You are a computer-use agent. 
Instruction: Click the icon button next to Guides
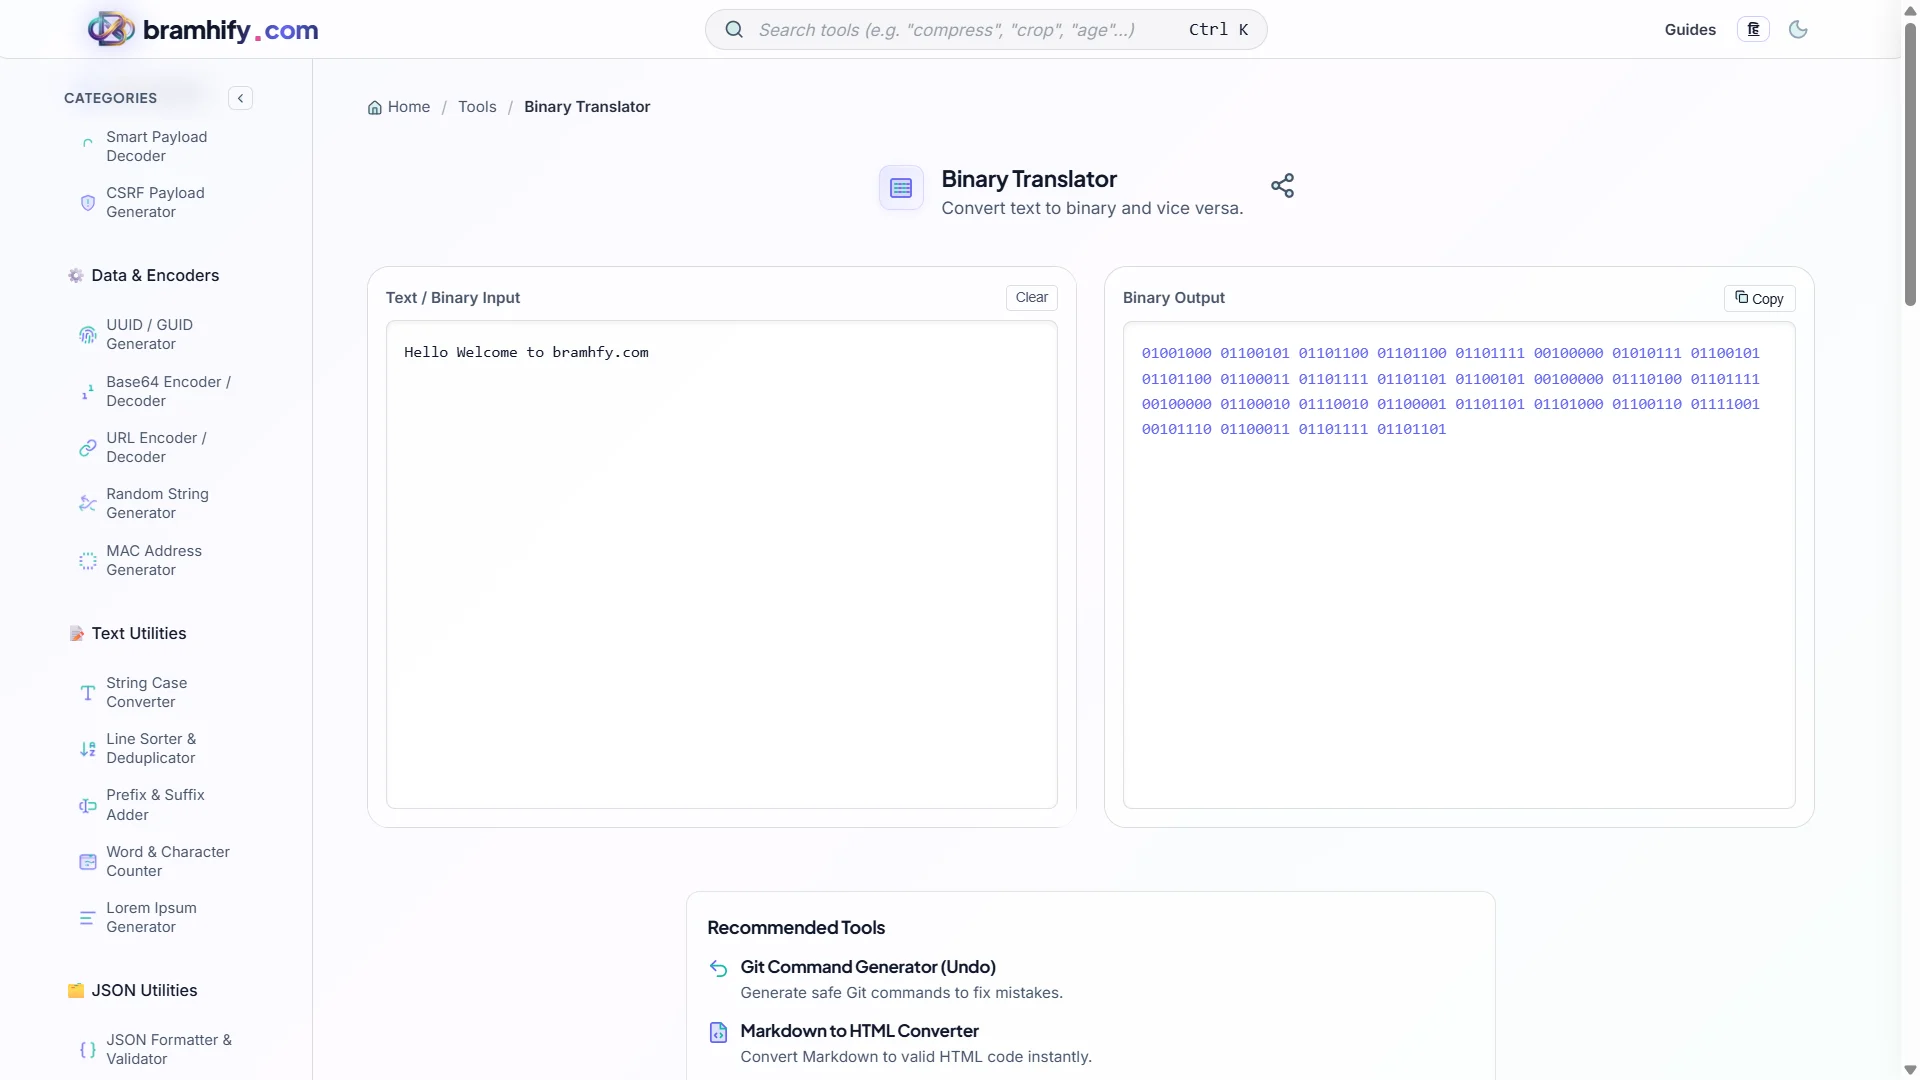coord(1753,30)
